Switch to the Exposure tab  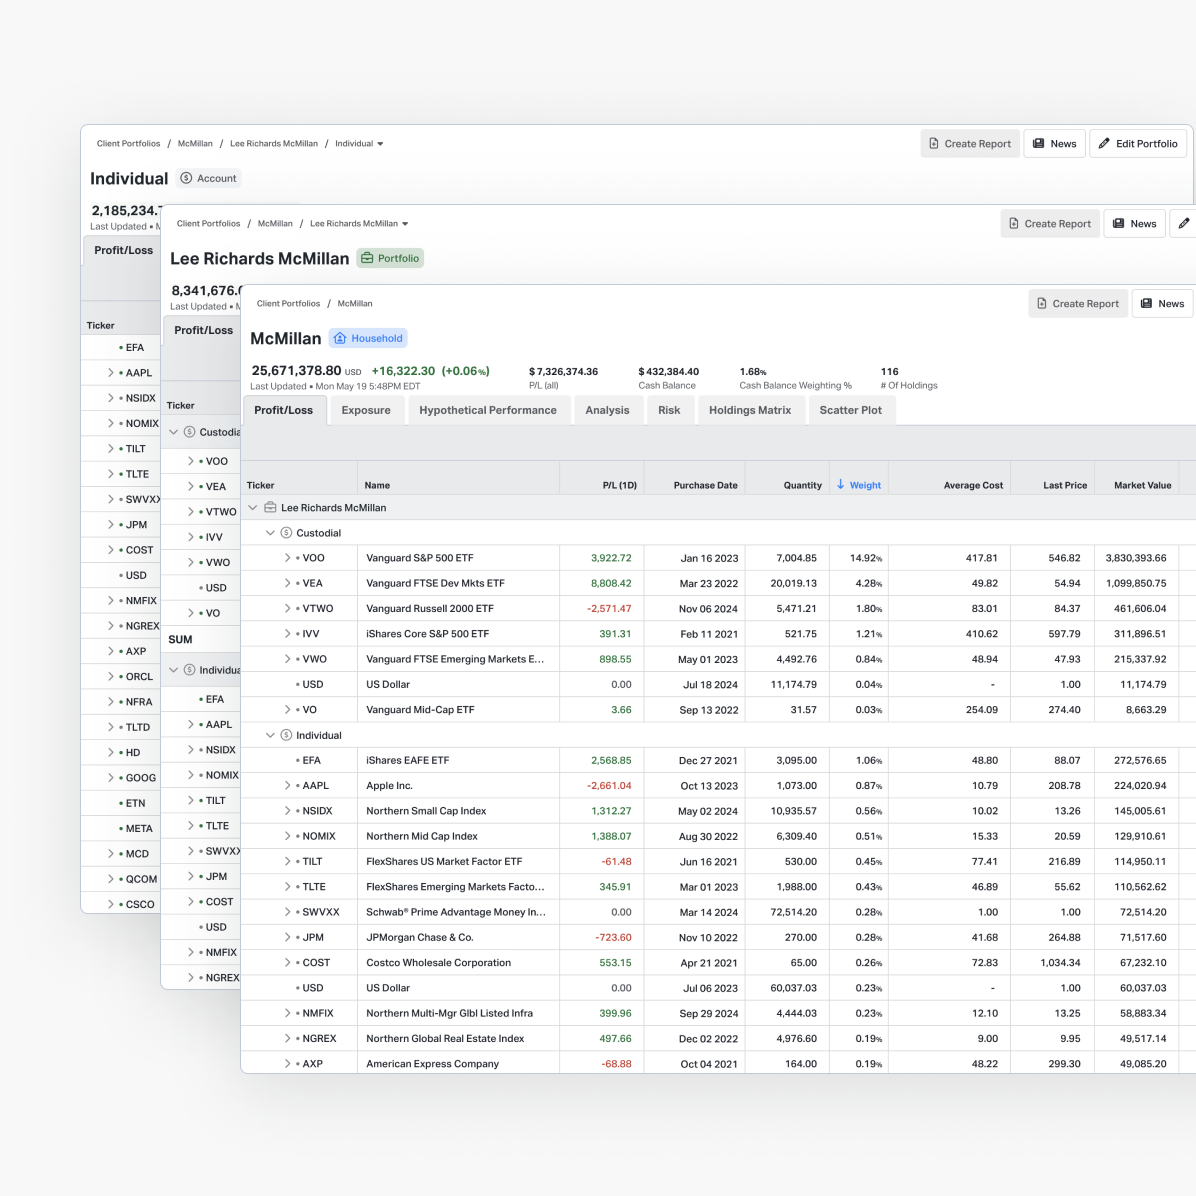366,410
